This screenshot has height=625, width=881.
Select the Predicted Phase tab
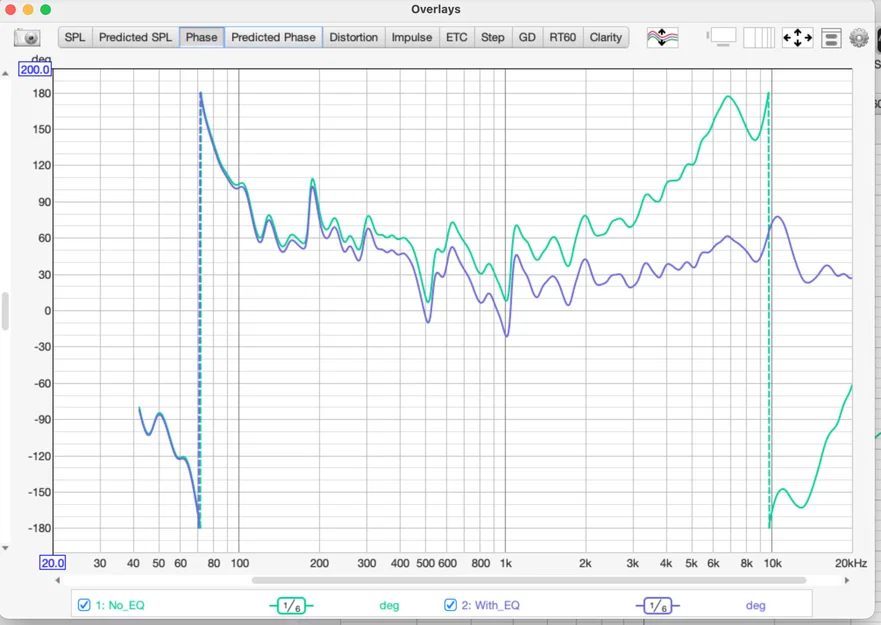click(x=274, y=38)
